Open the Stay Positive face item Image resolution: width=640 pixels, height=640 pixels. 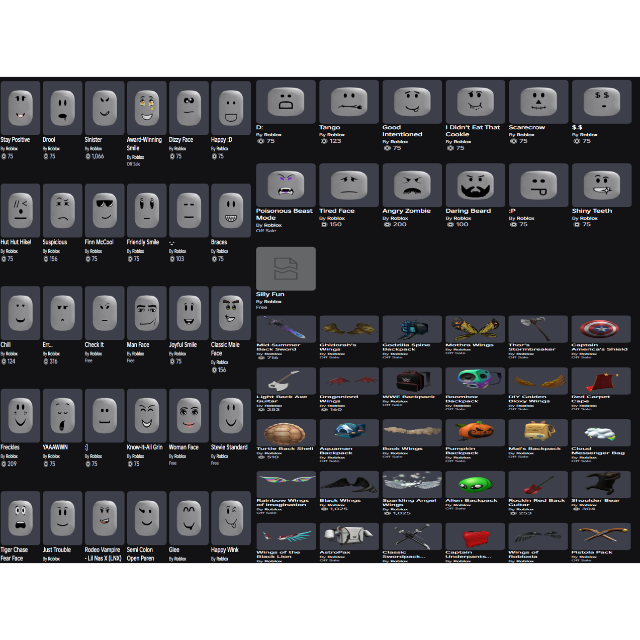(x=20, y=108)
